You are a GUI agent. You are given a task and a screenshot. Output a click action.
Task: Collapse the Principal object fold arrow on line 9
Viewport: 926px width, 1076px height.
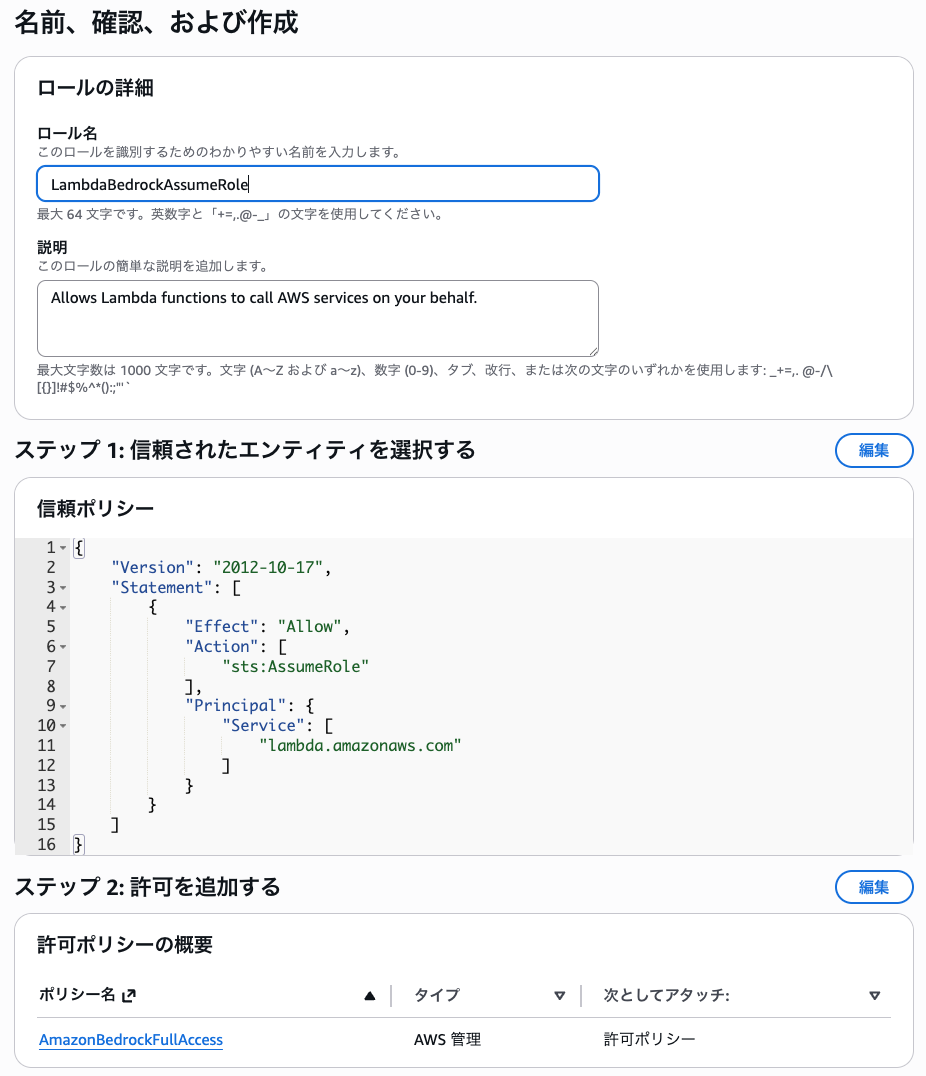(x=62, y=705)
